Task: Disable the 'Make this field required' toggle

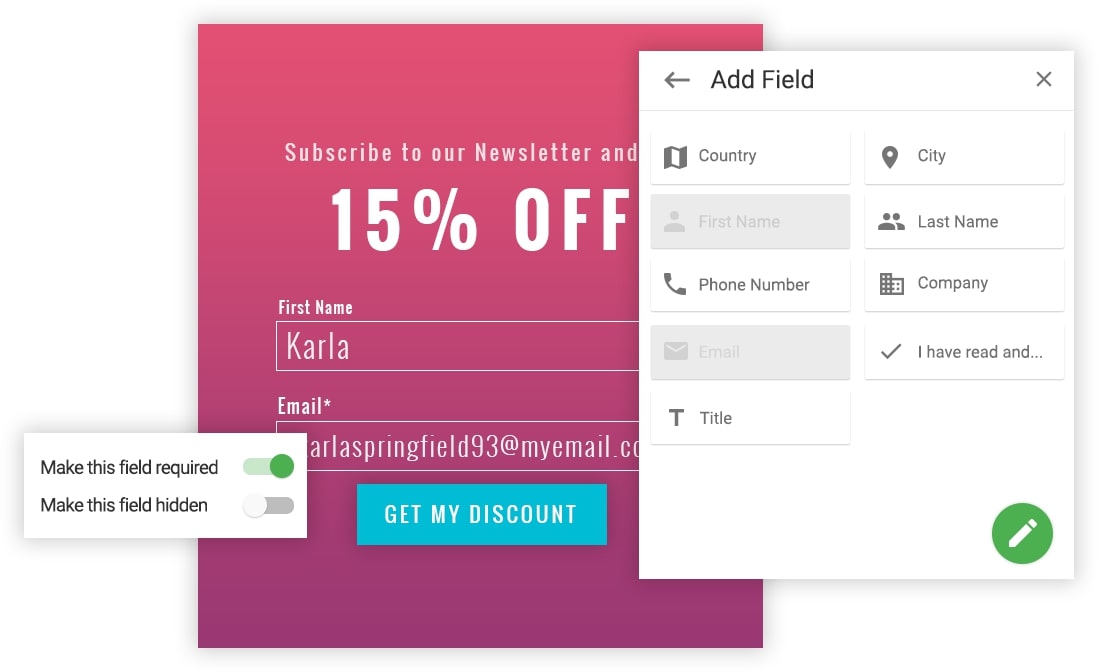Action: pyautogui.click(x=269, y=466)
